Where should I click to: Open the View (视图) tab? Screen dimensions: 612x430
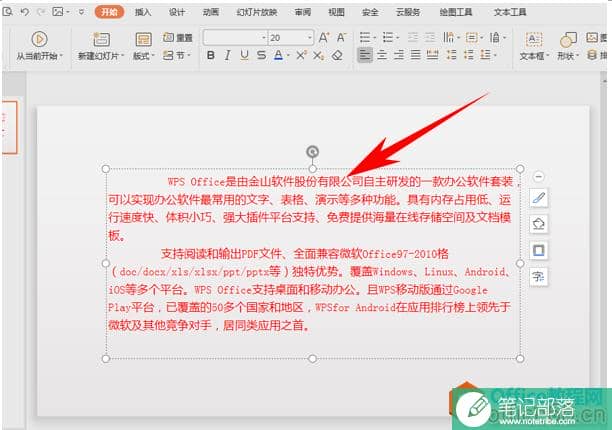tap(336, 12)
